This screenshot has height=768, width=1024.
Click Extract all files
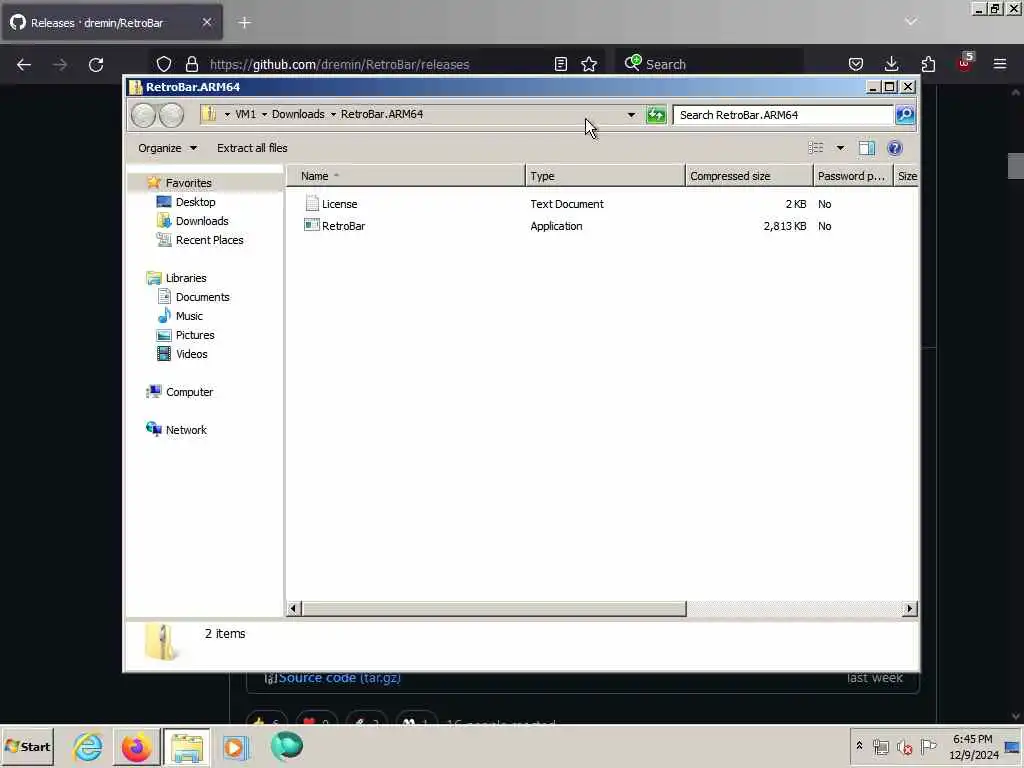252,148
